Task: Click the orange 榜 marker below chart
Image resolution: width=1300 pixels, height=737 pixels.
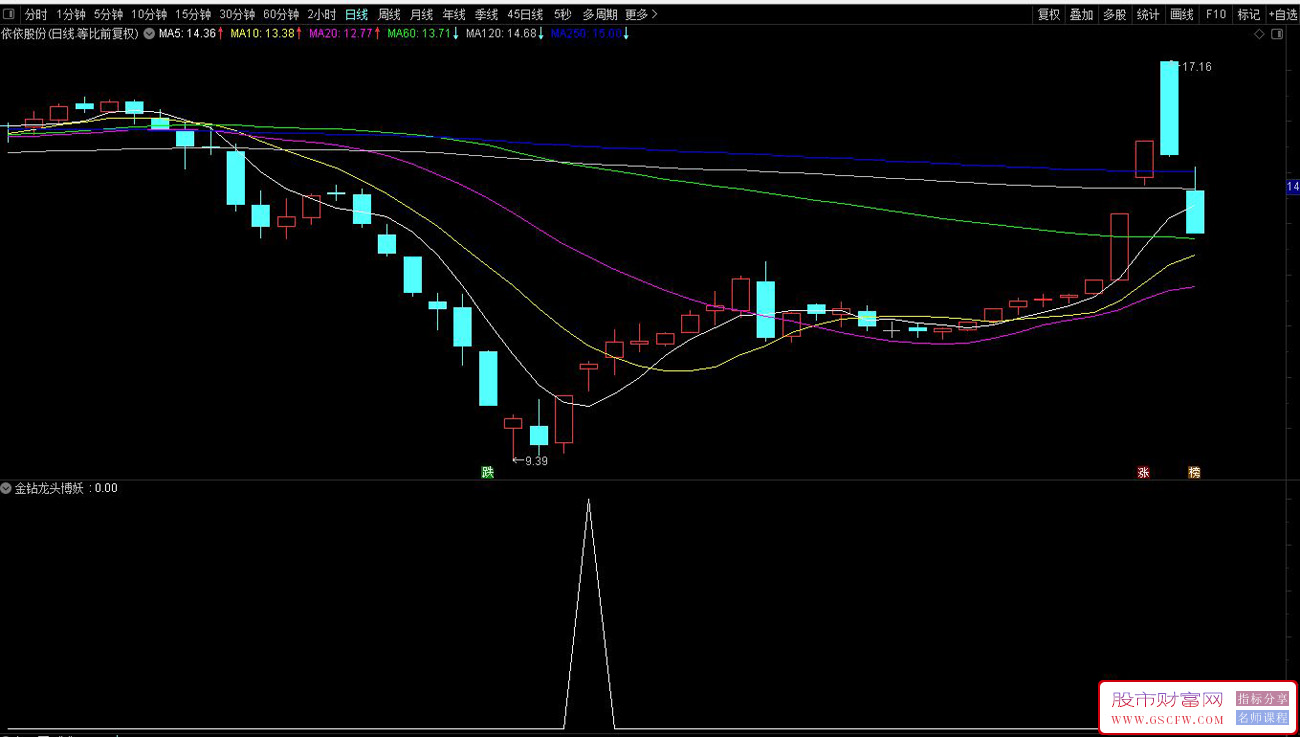Action: pyautogui.click(x=1194, y=473)
